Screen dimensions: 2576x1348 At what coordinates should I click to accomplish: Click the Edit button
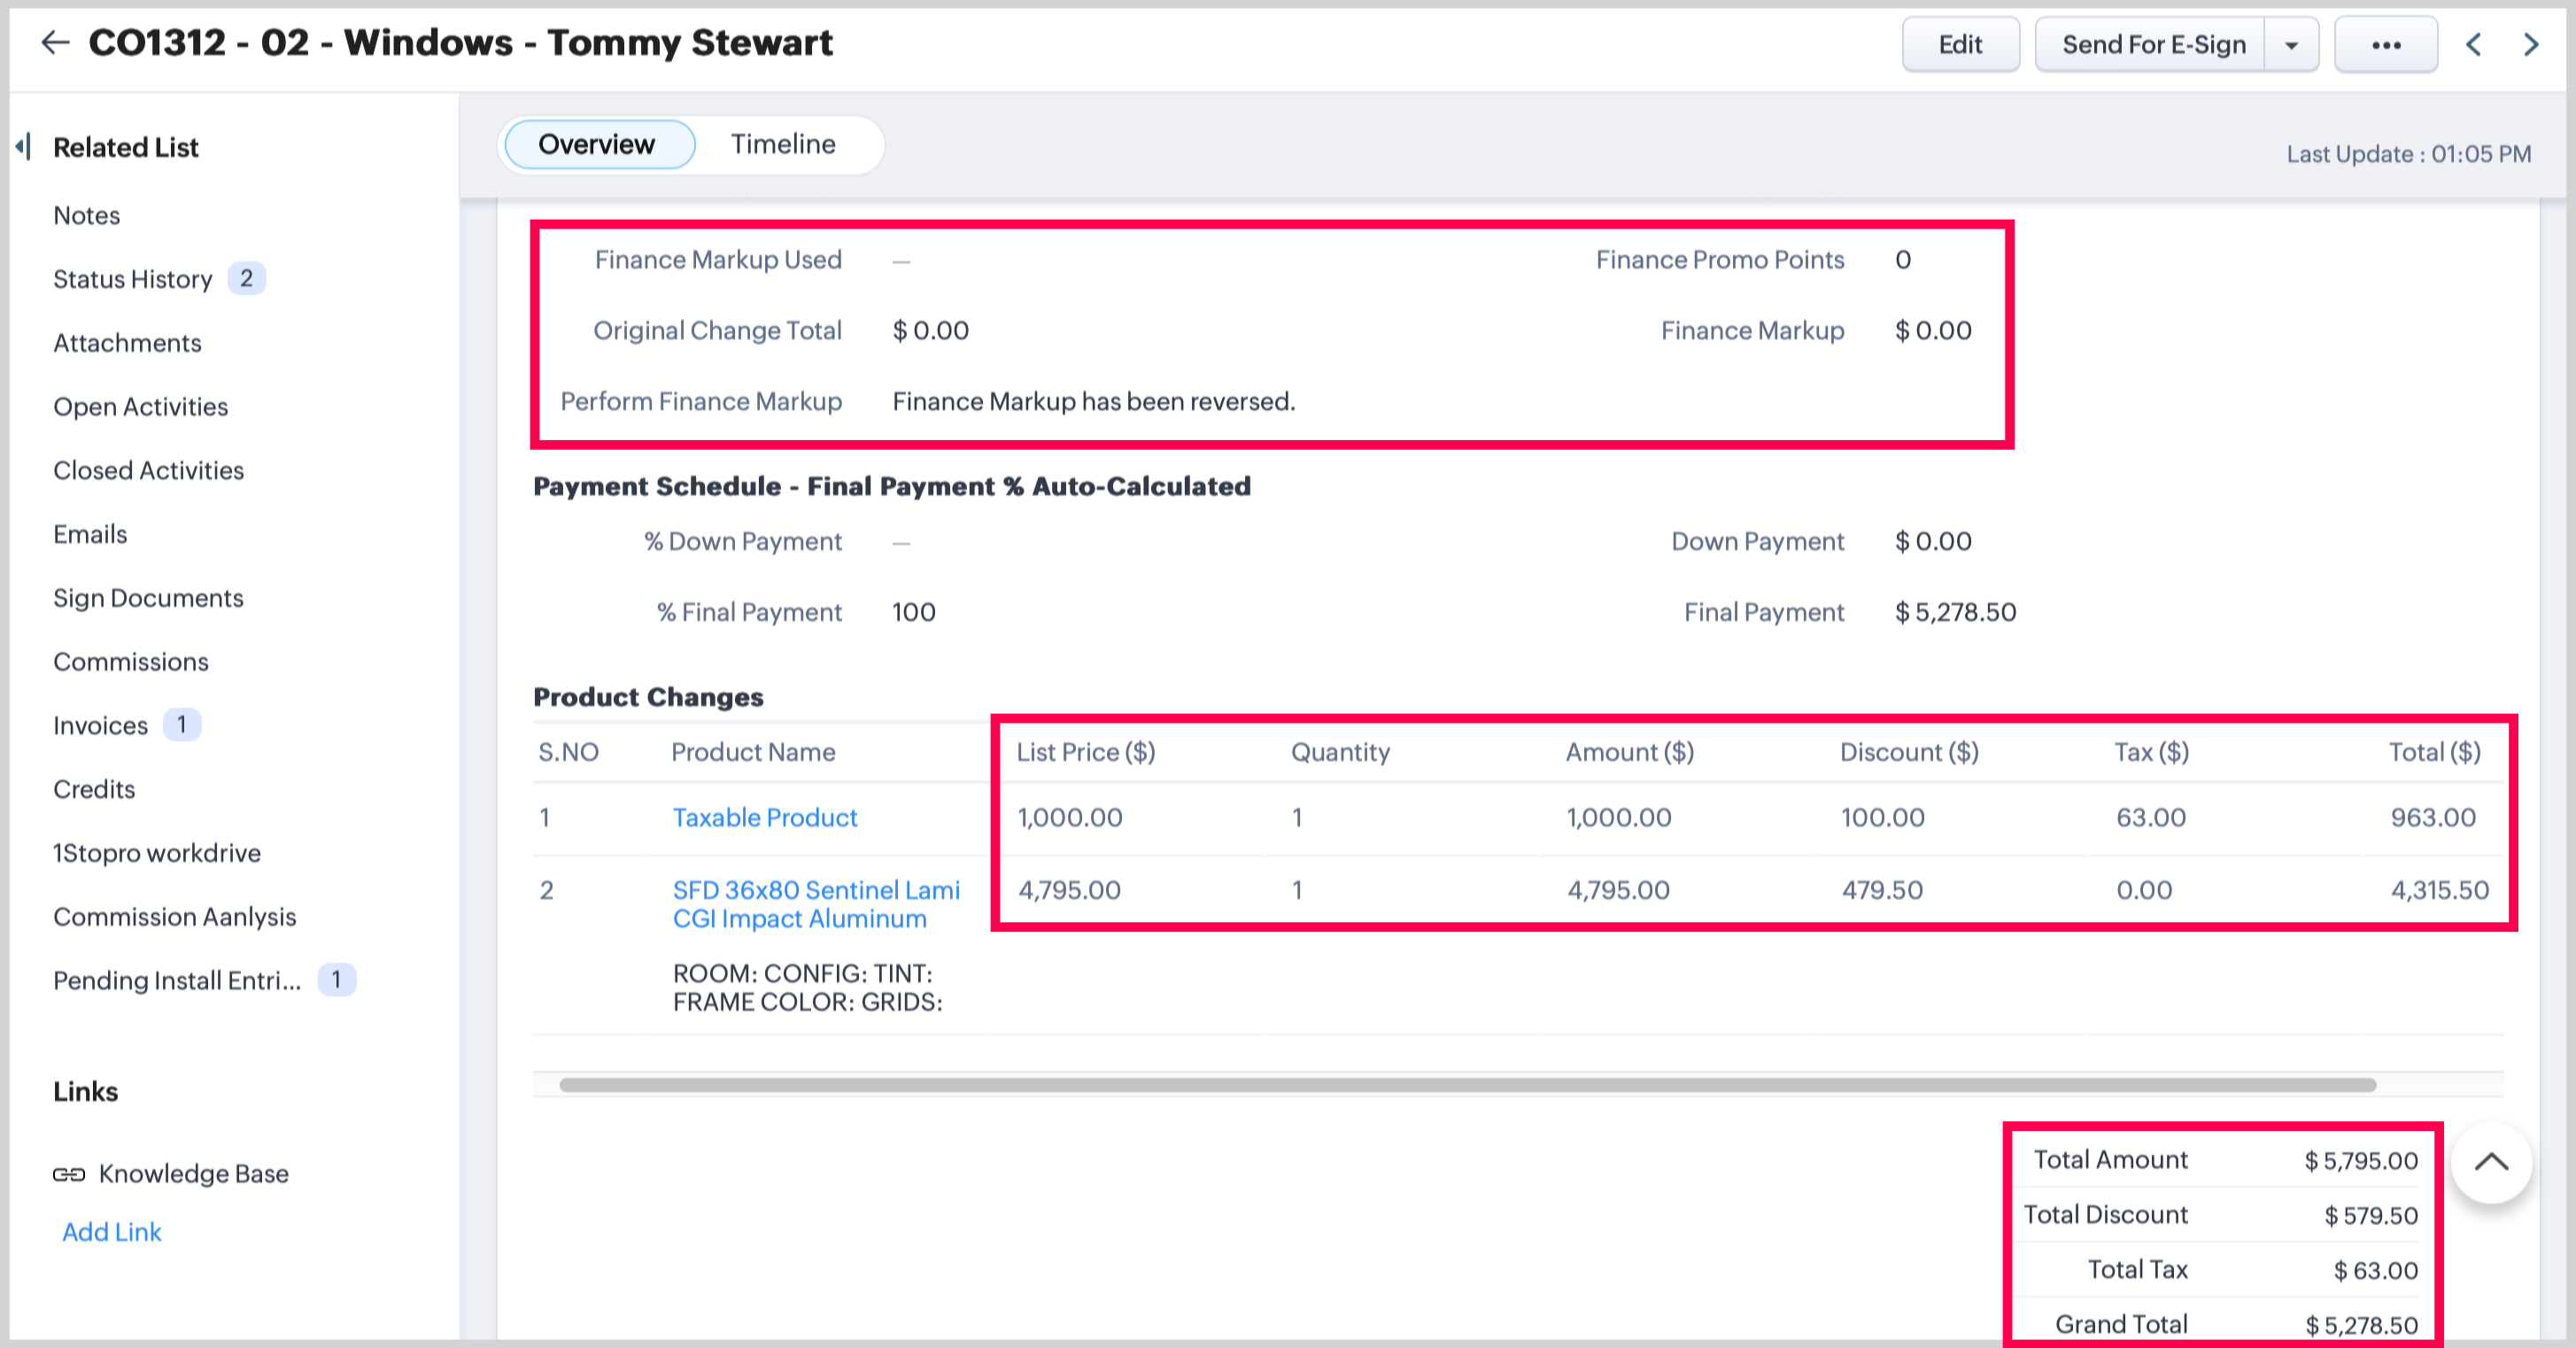tap(1959, 45)
